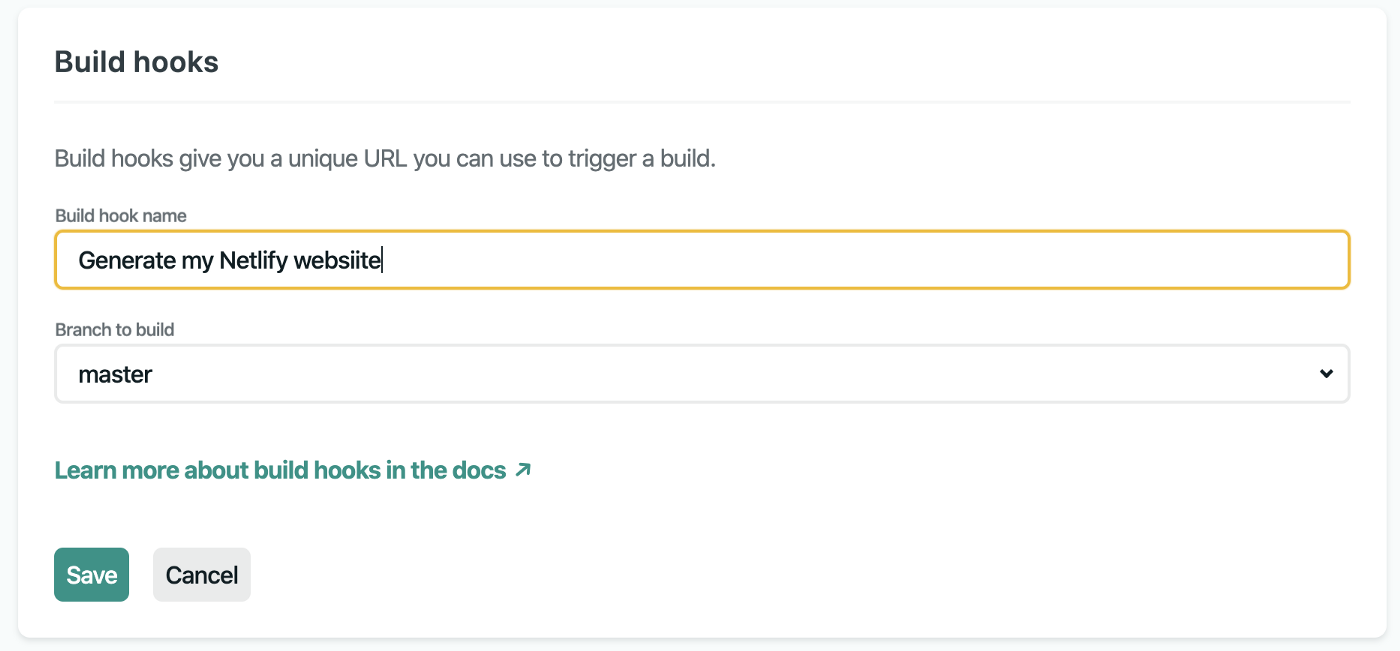The height and width of the screenshot is (651, 1400).
Task: Click the 'Branch to build' label
Action: (x=114, y=329)
